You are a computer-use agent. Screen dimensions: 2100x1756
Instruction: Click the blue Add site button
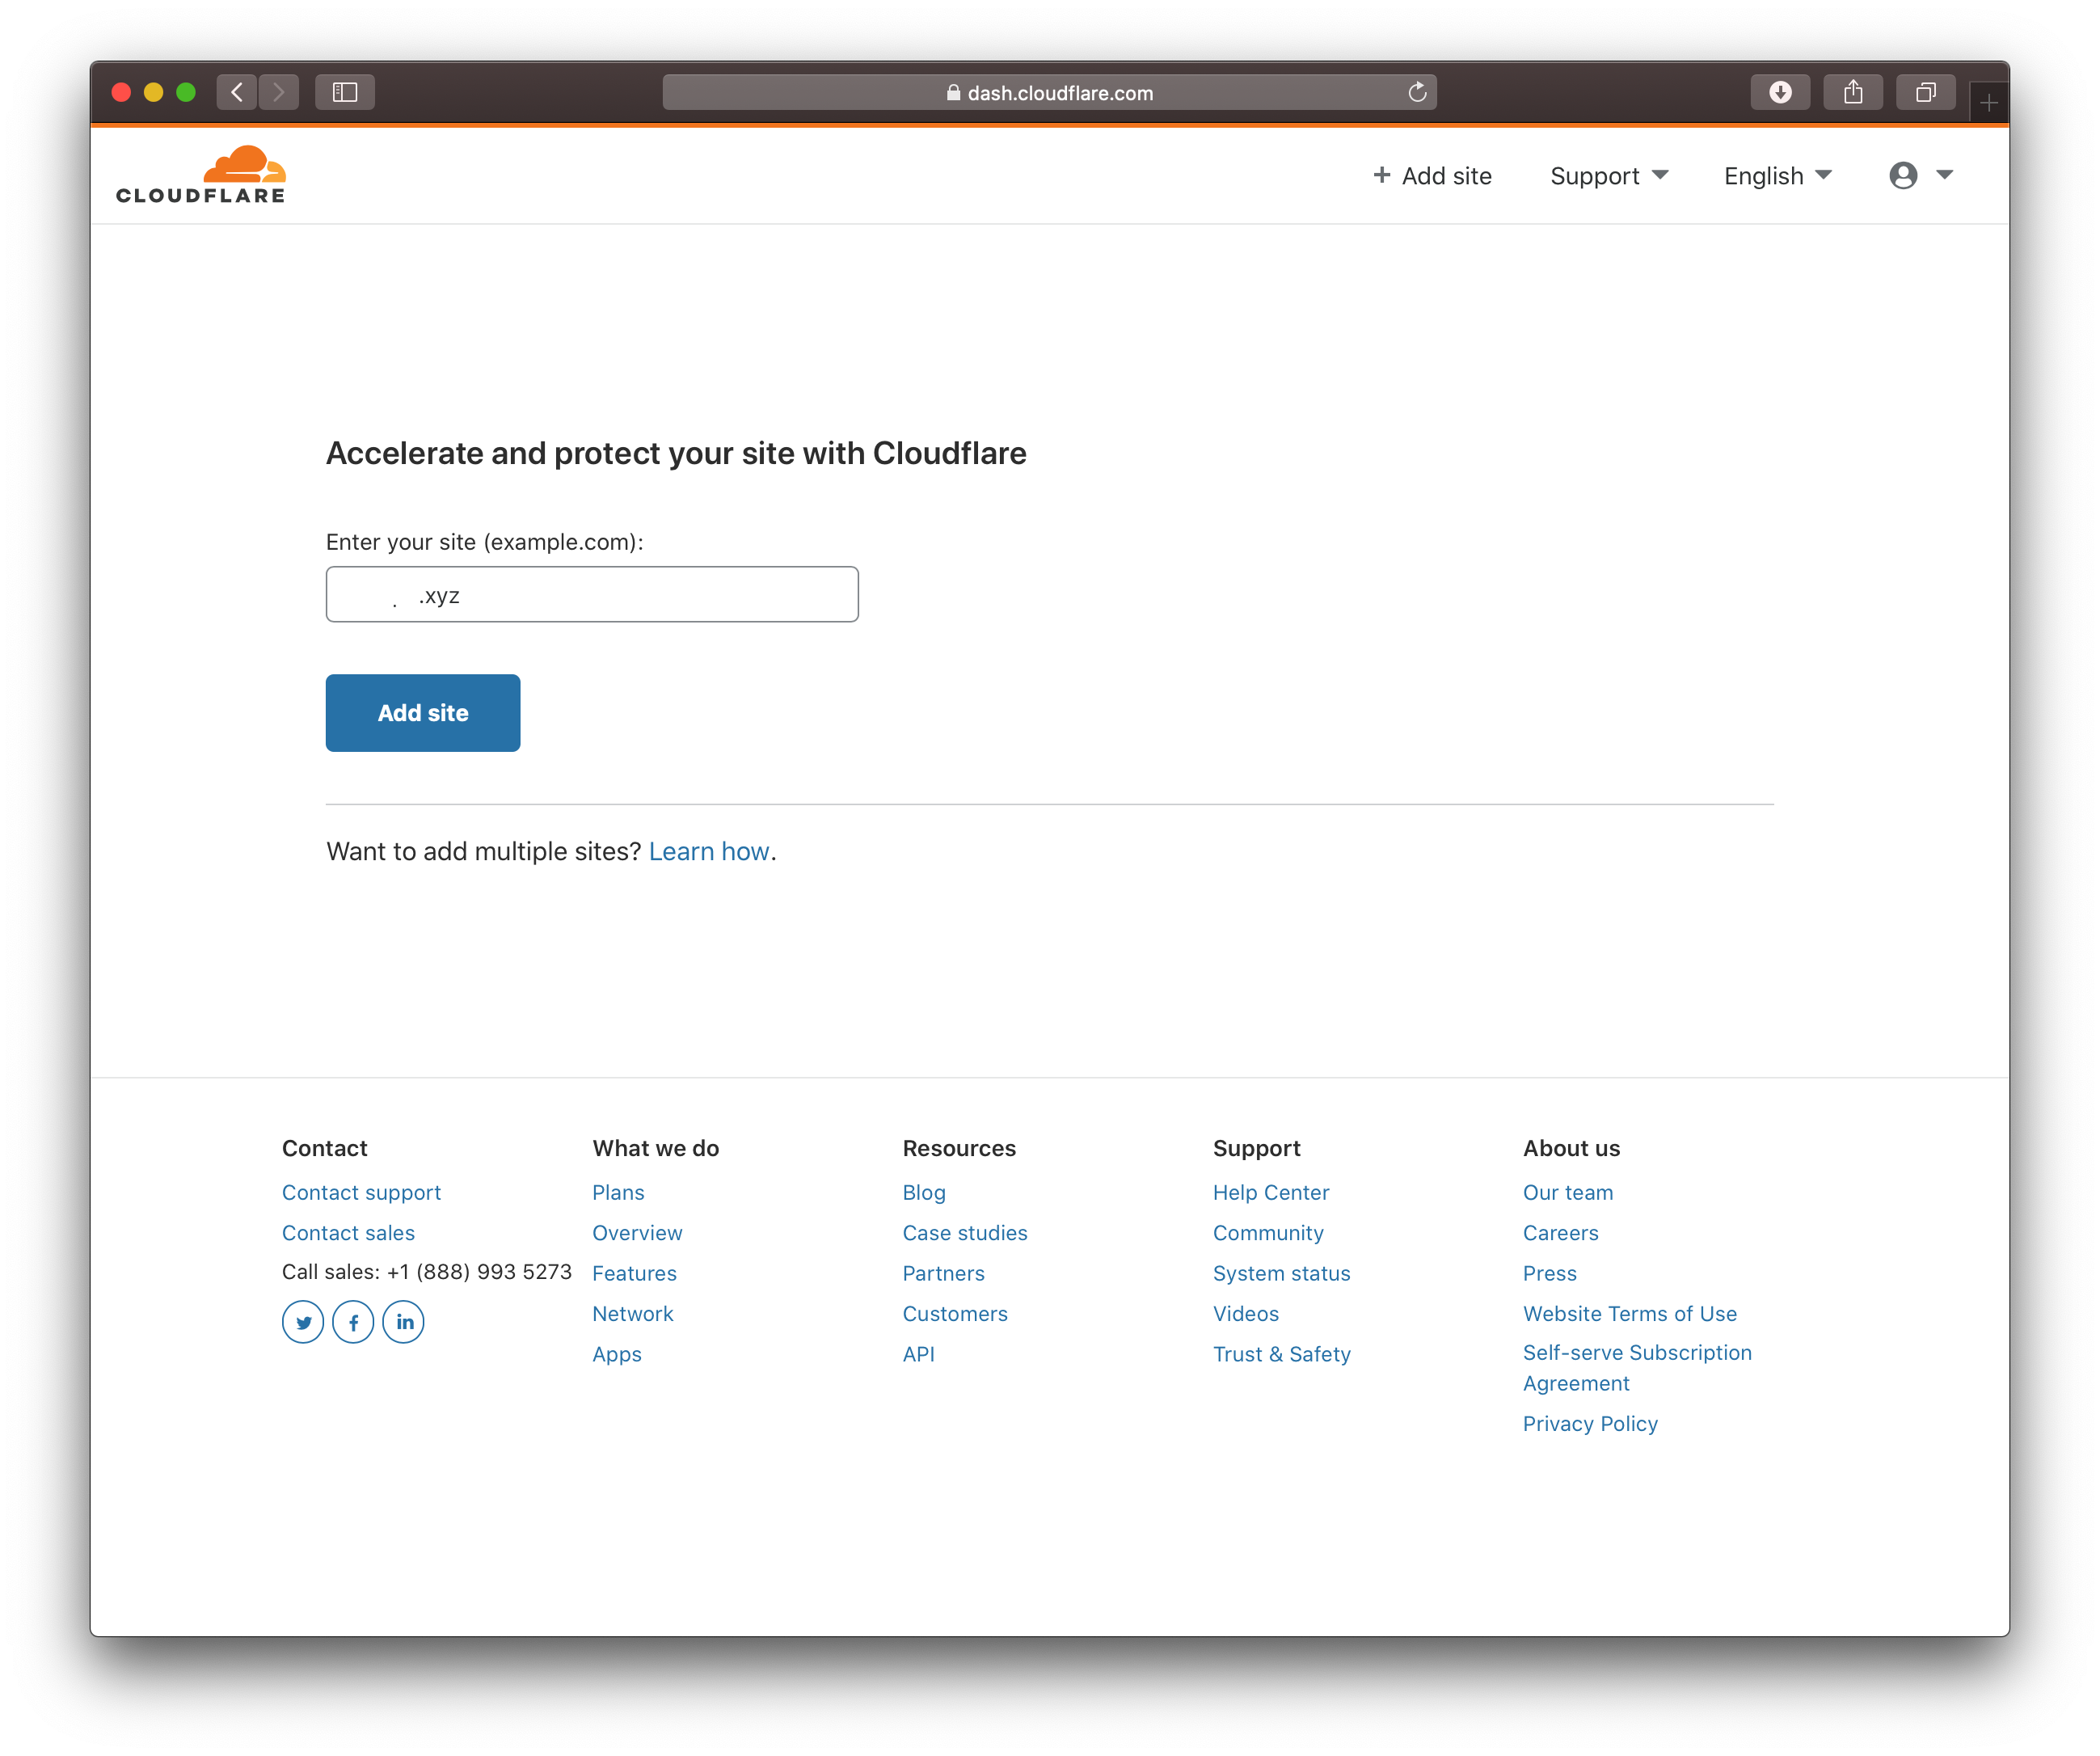point(423,713)
